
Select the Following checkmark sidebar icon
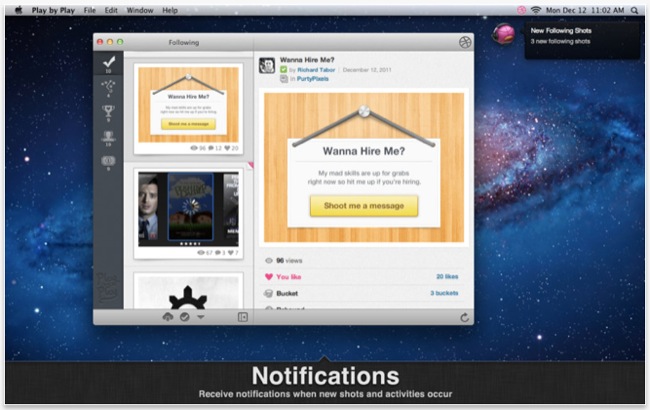[109, 63]
